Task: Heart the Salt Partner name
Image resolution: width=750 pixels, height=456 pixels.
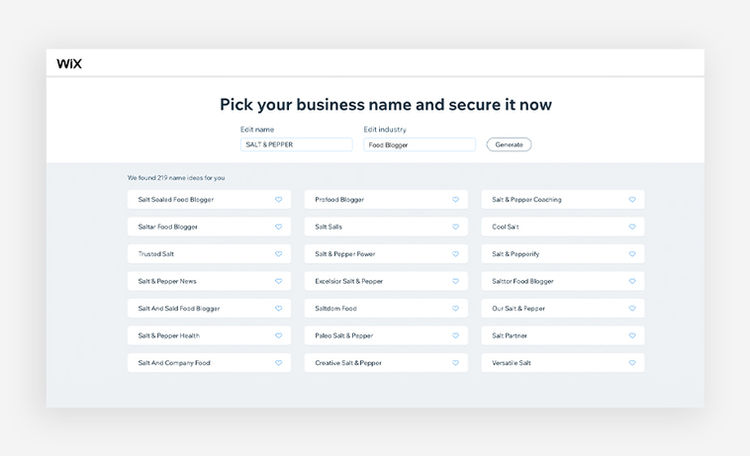Action: pos(632,336)
